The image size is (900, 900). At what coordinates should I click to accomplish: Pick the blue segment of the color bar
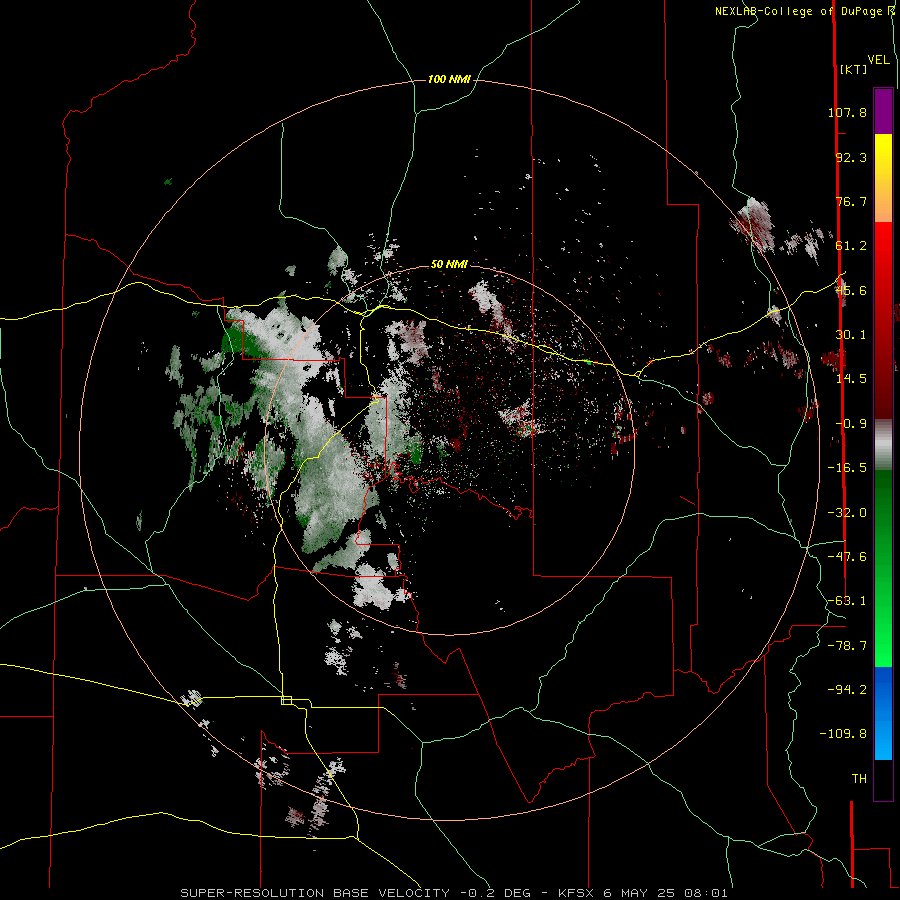coord(883,689)
